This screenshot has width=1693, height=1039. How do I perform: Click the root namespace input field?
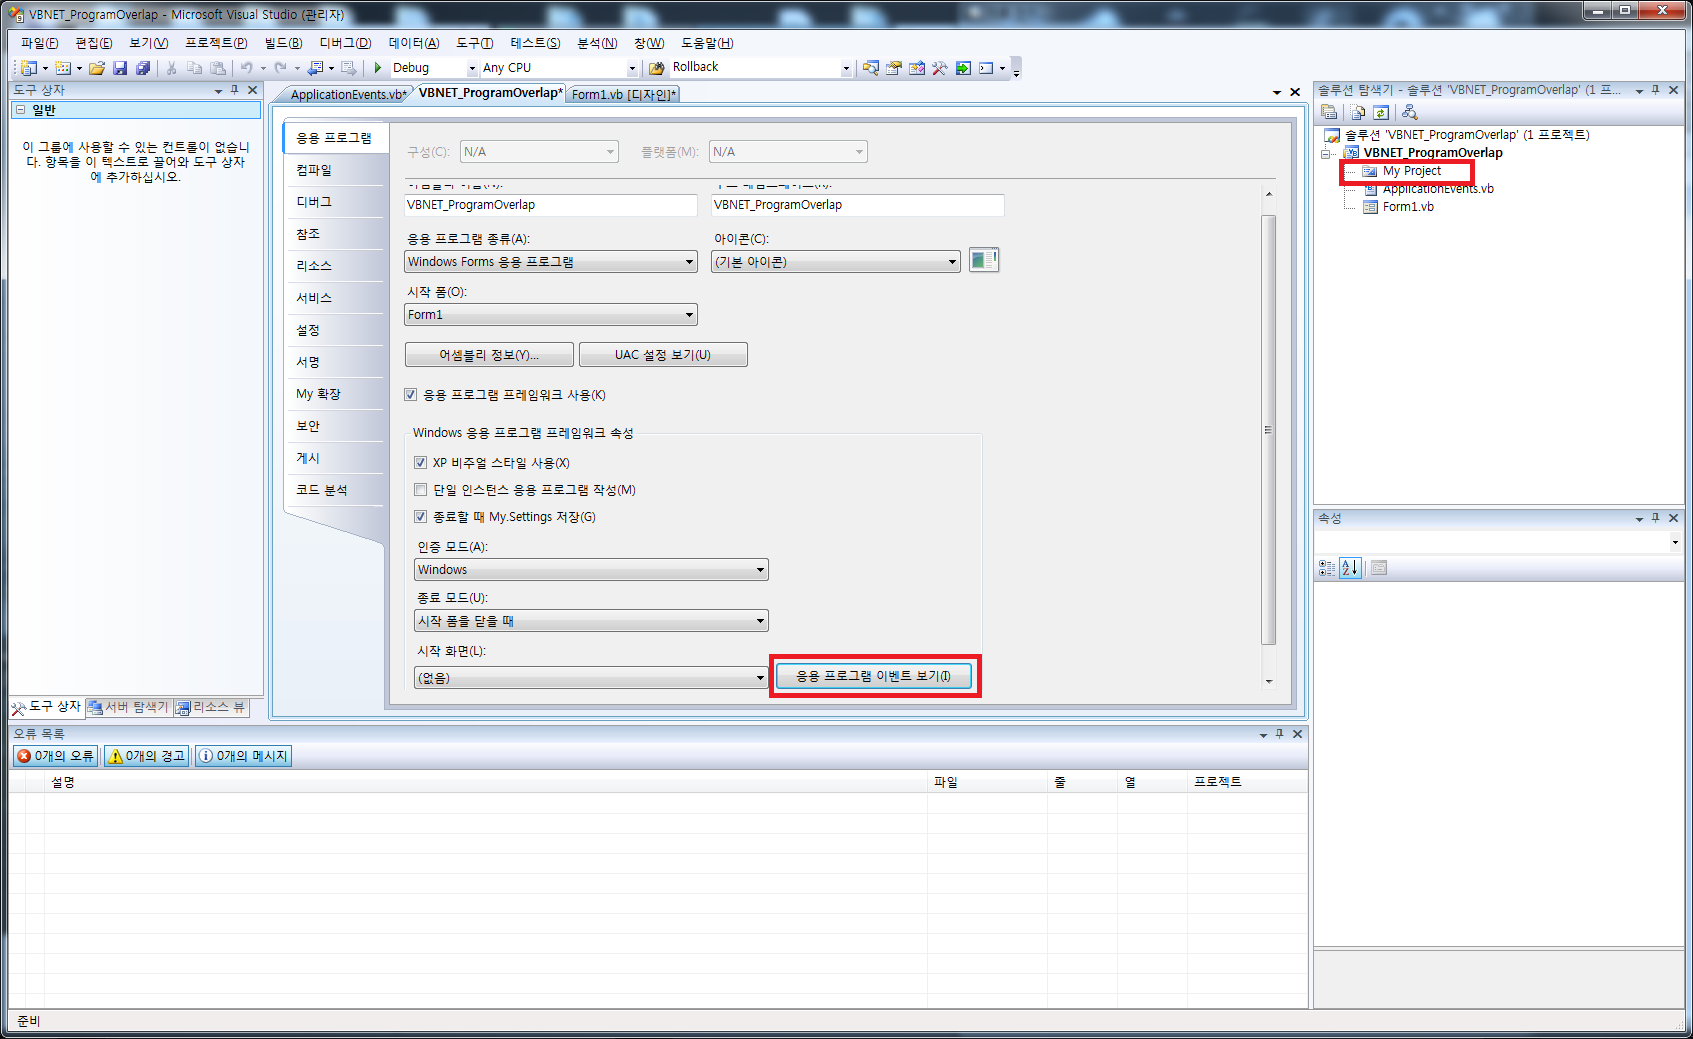(x=858, y=205)
